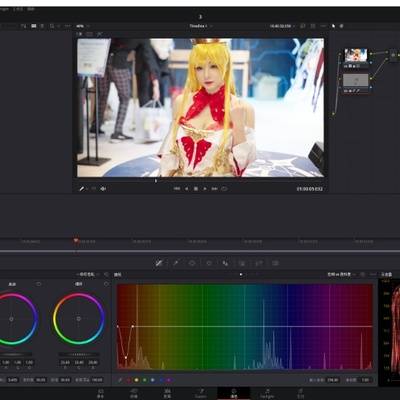
Task: Stop playback in the viewer
Action: pyautogui.click(x=196, y=189)
